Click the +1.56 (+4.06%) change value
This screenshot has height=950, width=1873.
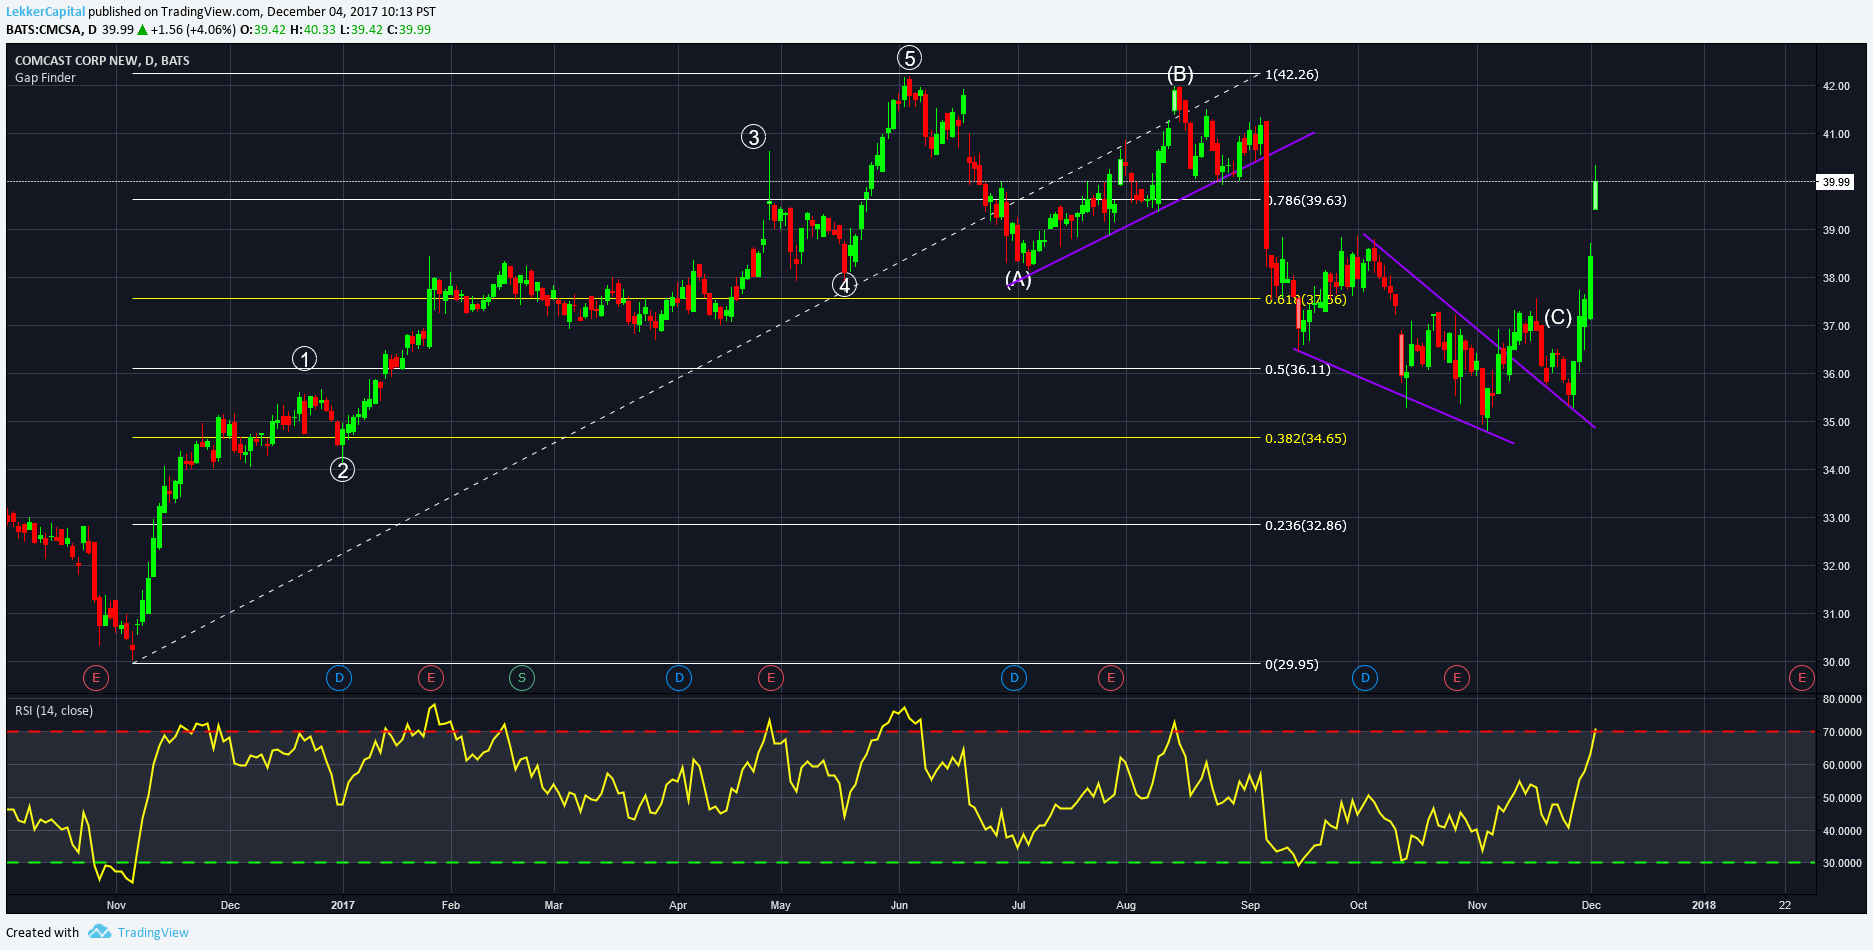click(194, 29)
